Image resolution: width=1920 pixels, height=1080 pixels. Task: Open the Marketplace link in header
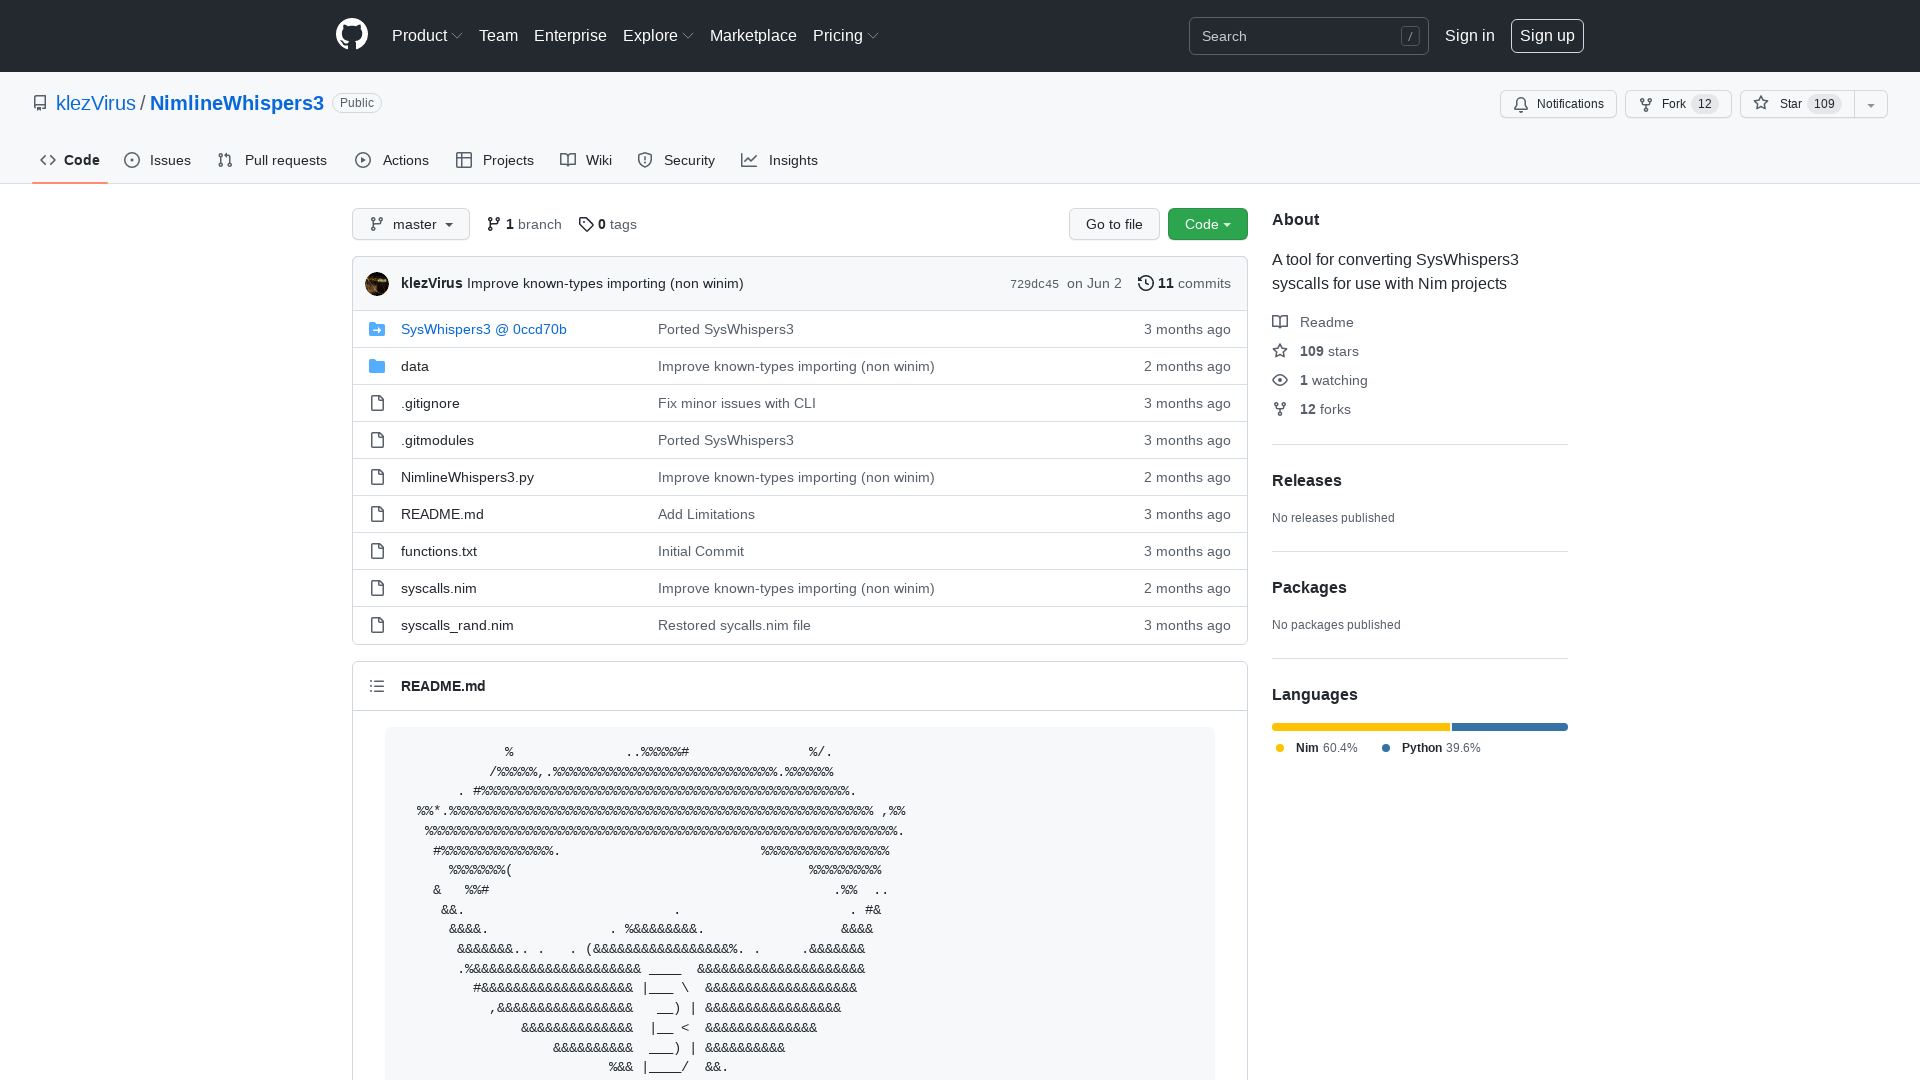pyautogui.click(x=753, y=36)
